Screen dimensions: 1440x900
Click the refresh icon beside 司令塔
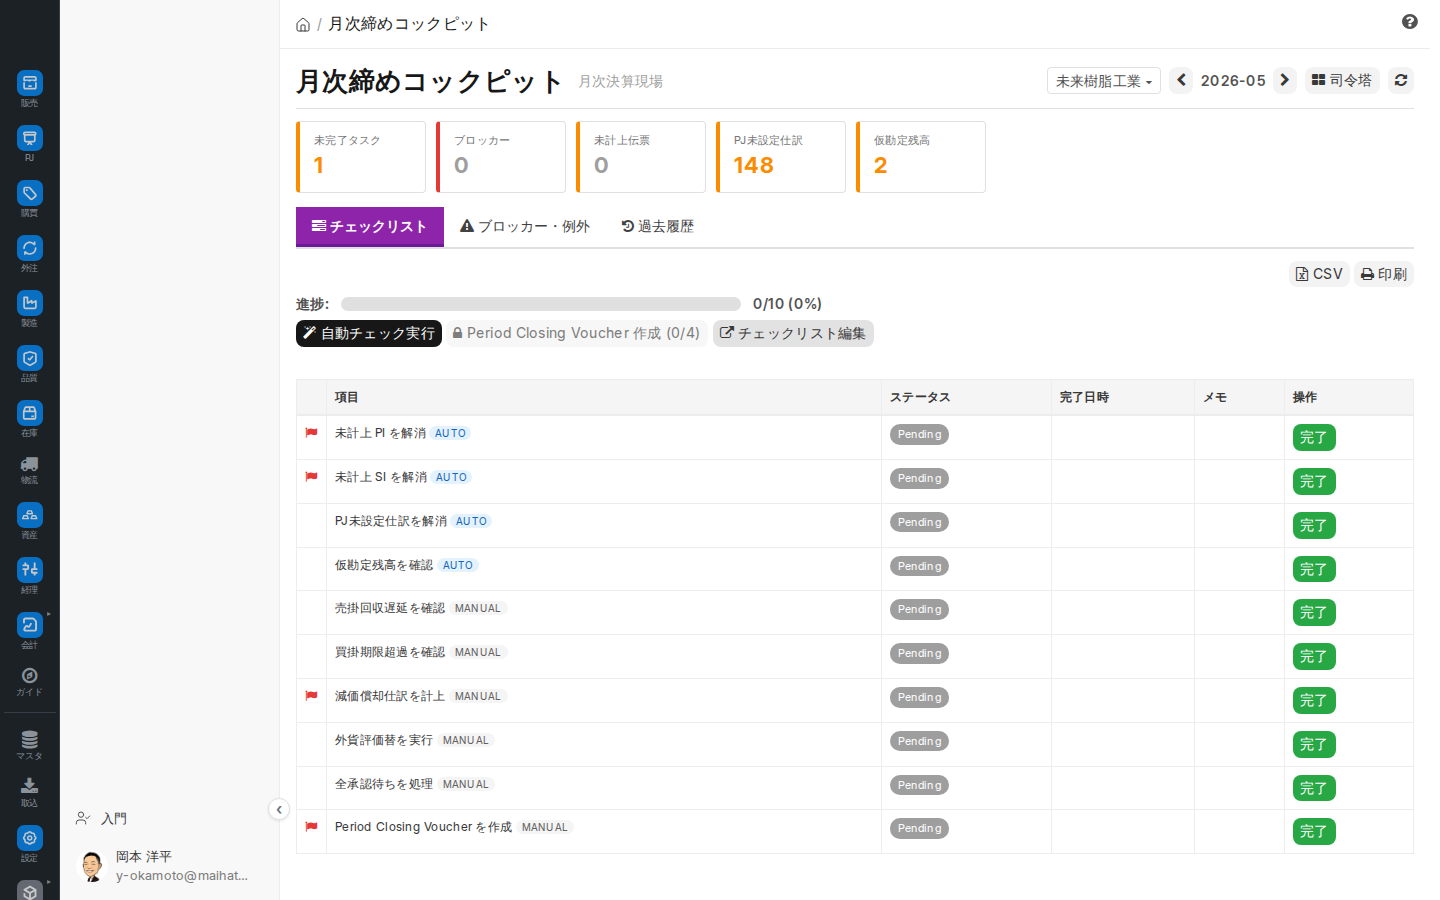tap(1401, 80)
